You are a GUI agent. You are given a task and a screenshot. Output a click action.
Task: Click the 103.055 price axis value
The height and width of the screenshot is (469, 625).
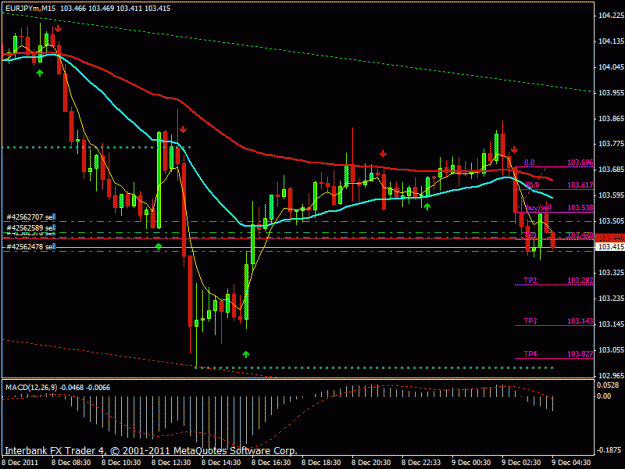point(611,350)
